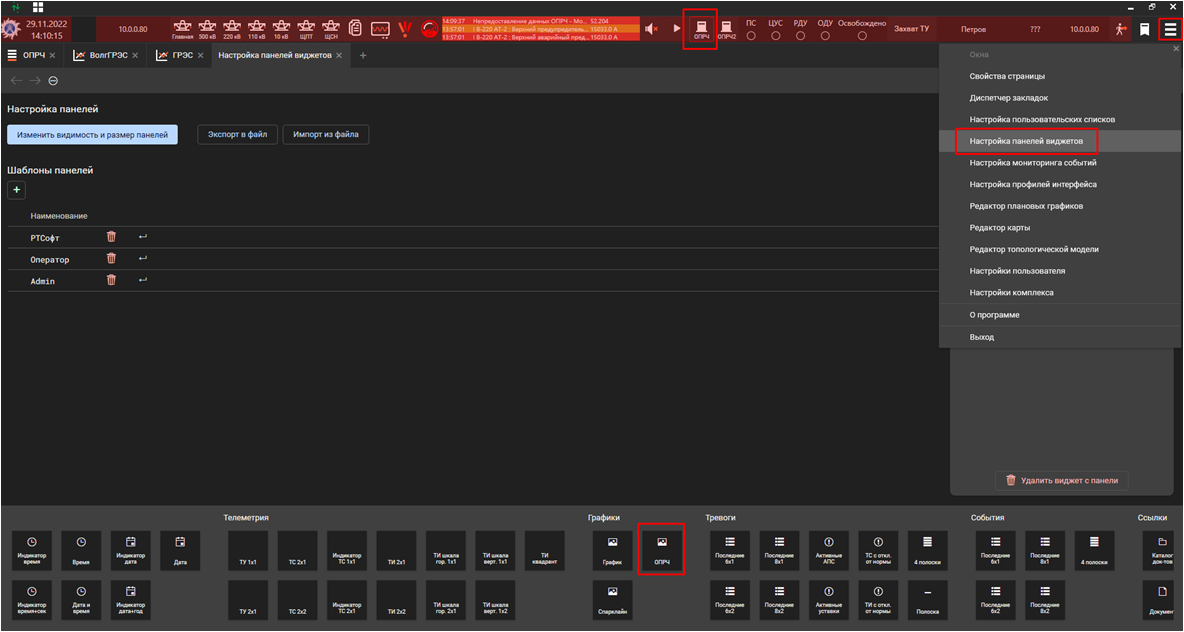Select the ЦУС radio button
The height and width of the screenshot is (632, 1184).
click(x=775, y=36)
